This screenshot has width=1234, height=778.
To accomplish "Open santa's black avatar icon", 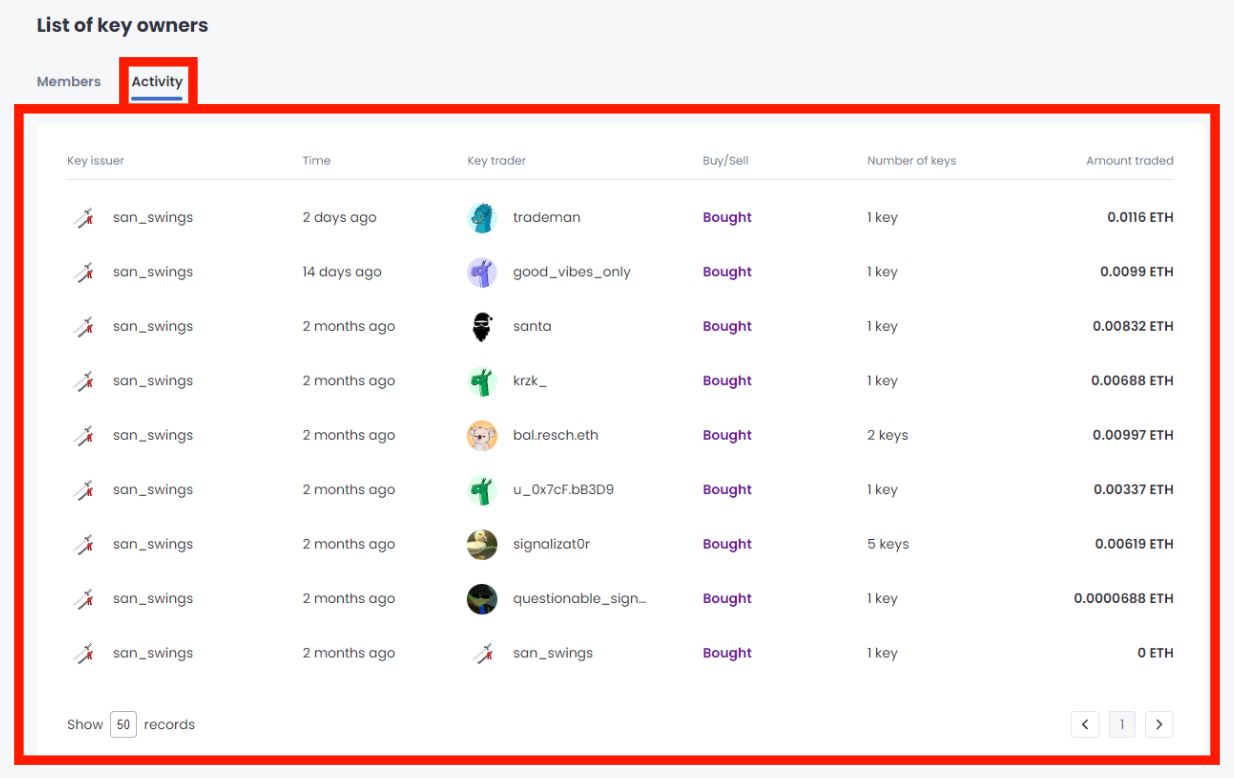I will click(x=482, y=327).
